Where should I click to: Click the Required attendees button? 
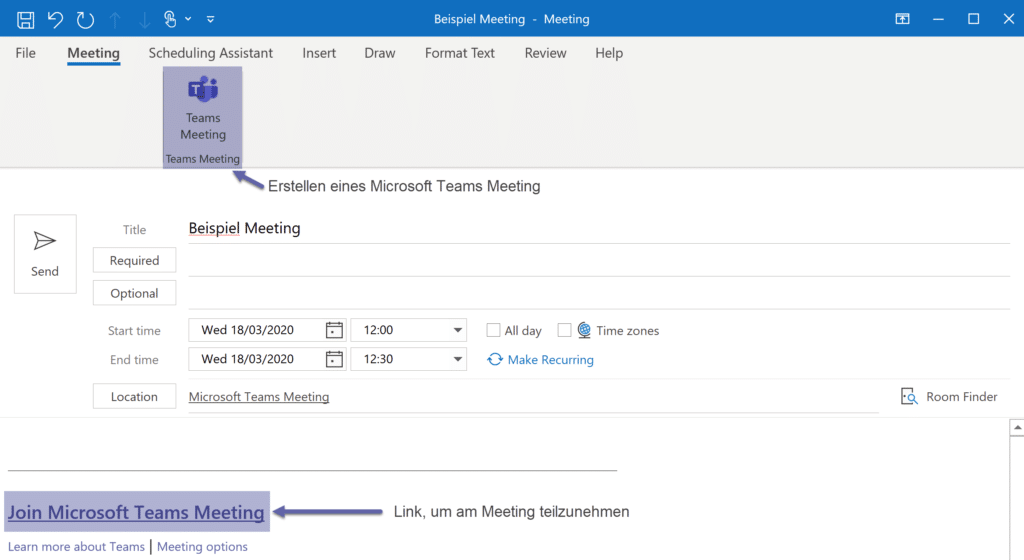pos(134,260)
